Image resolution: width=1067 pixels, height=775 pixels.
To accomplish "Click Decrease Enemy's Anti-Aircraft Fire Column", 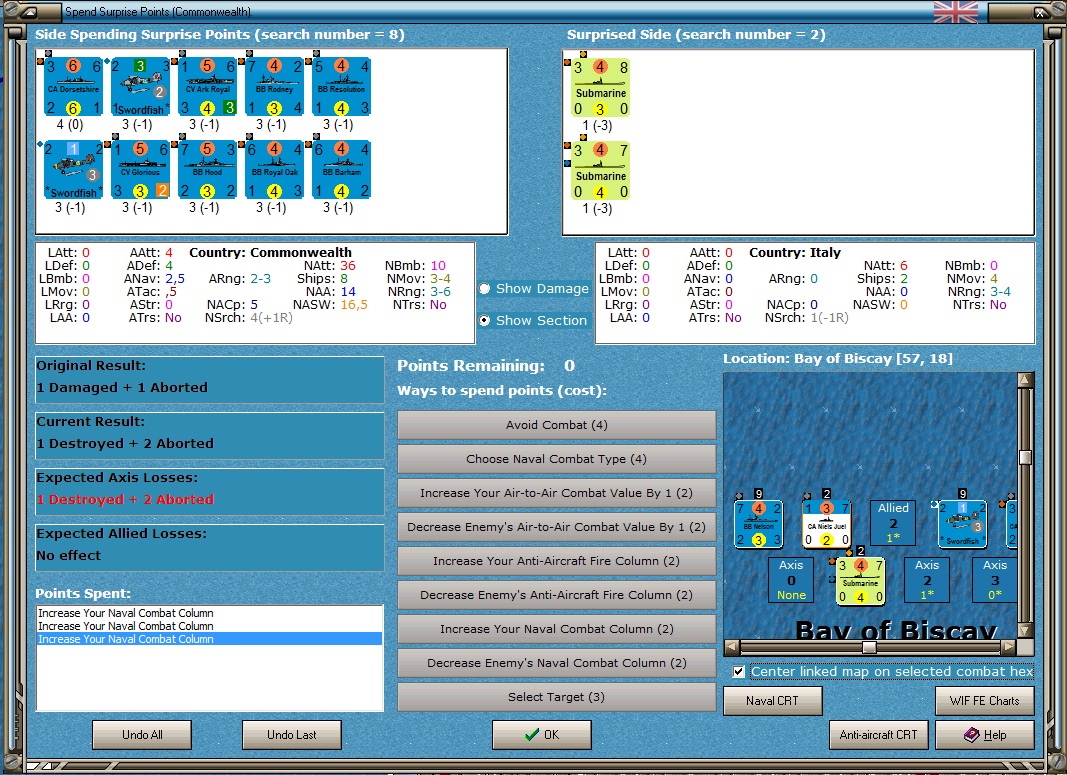I will point(557,595).
